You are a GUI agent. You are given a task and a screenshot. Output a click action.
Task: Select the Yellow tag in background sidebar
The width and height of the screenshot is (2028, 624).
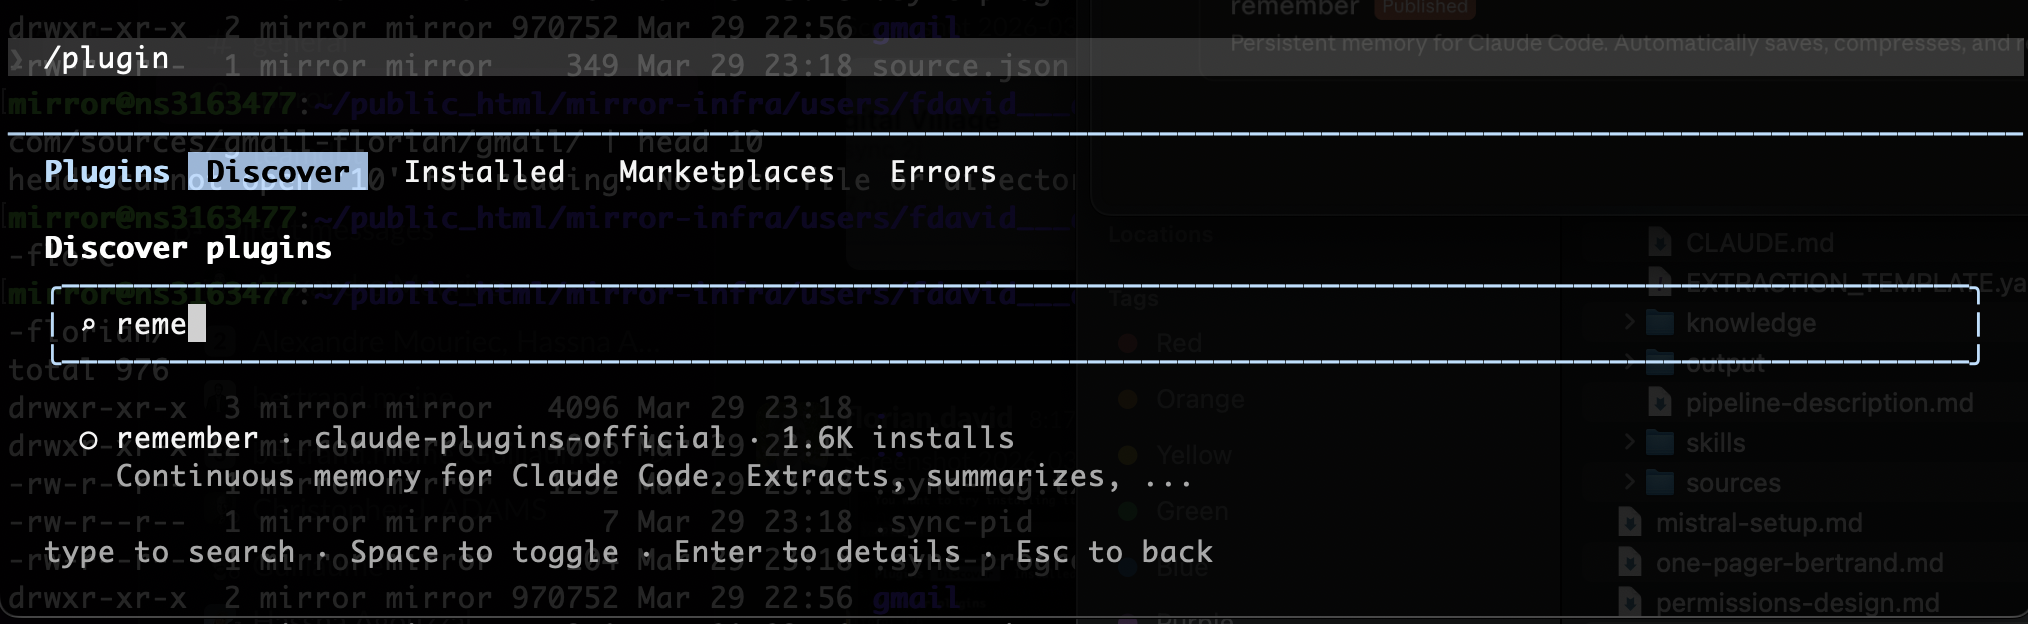pyautogui.click(x=1194, y=456)
